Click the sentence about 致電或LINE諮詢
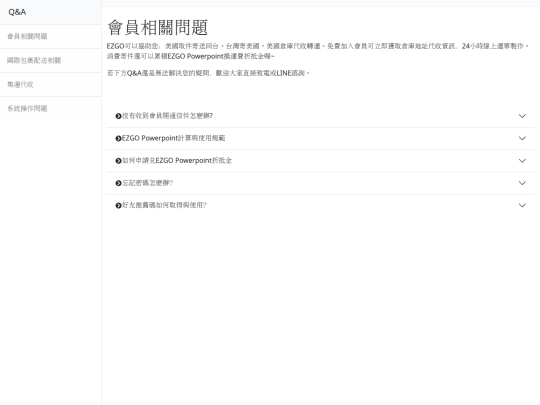The width and height of the screenshot is (540, 405). pos(208,73)
